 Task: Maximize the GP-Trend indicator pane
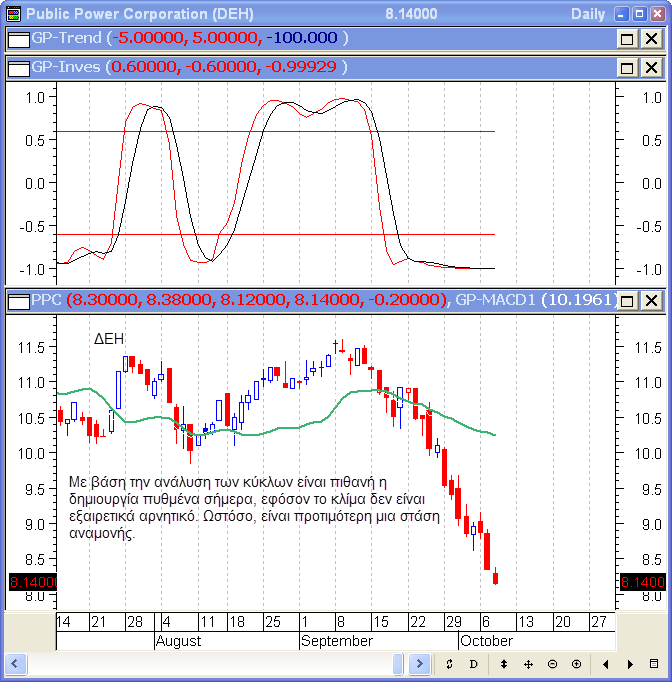click(628, 39)
